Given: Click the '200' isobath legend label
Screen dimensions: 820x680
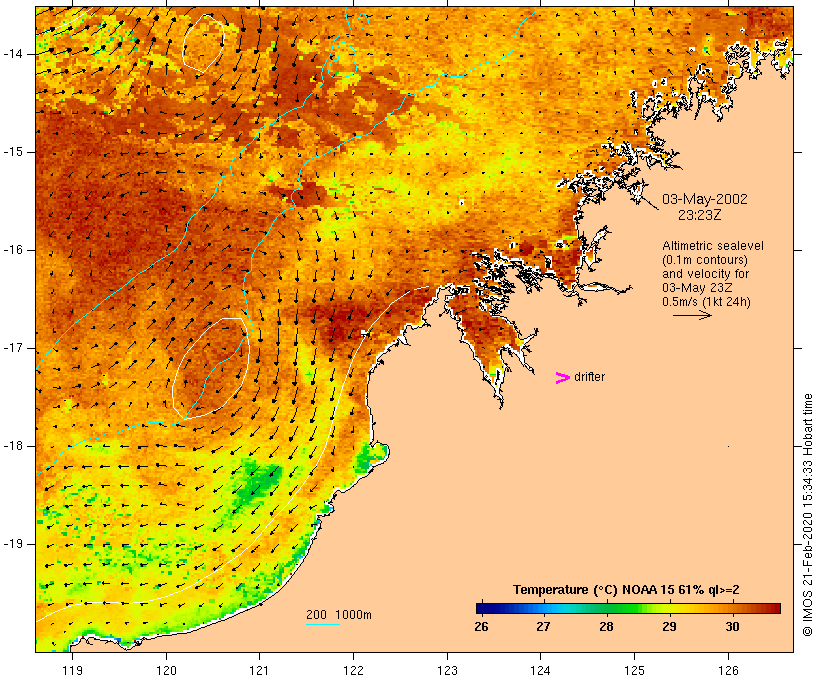Looking at the screenshot, I should coord(316,615).
